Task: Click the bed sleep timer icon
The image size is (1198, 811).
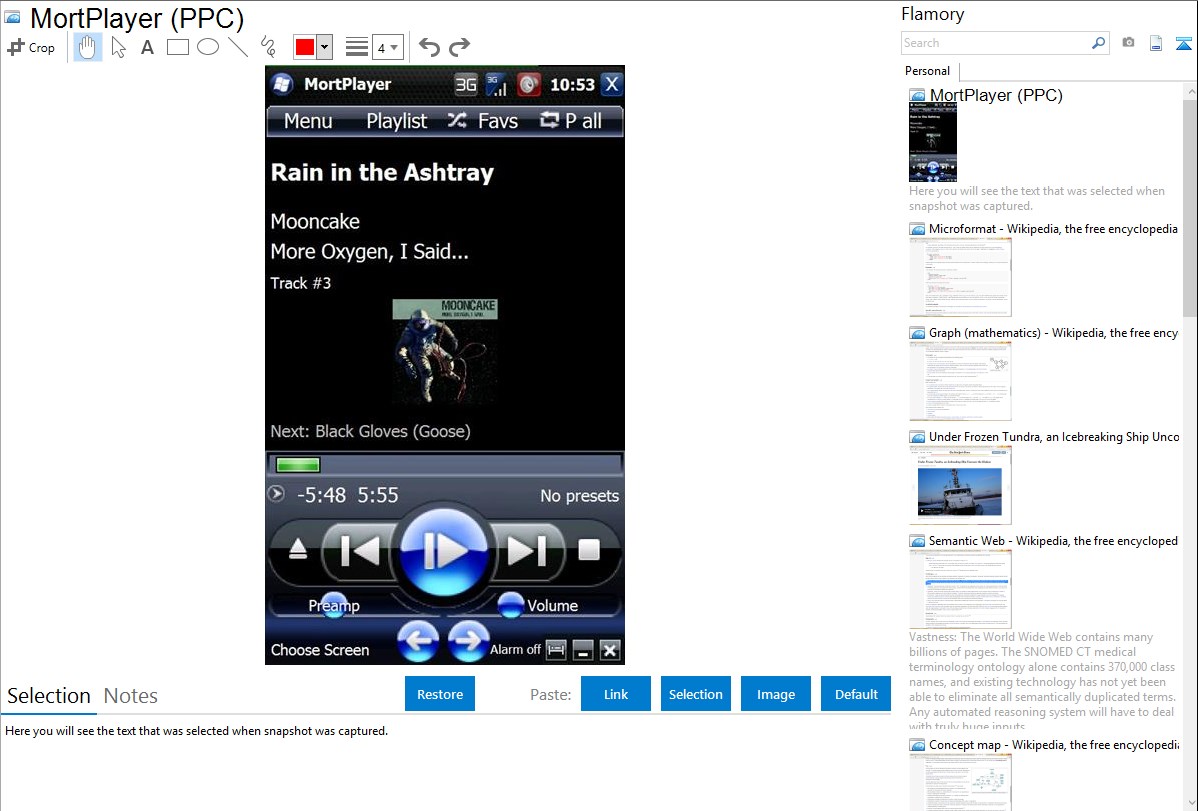Action: click(556, 650)
